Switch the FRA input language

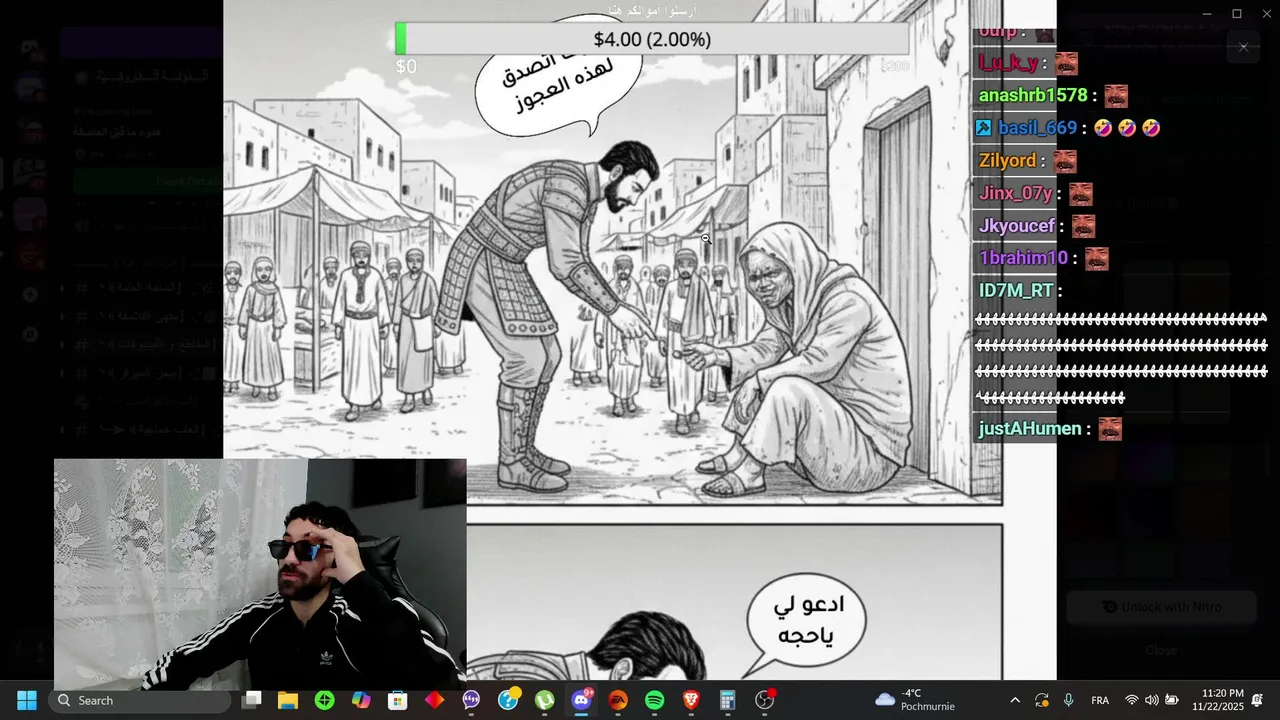coord(1100,700)
